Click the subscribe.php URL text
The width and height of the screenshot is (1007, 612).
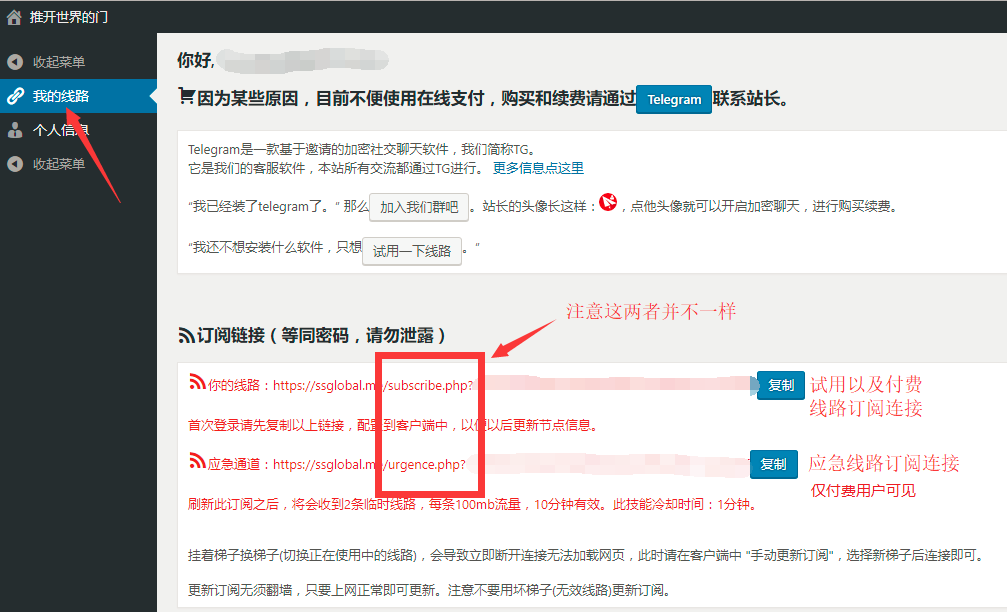tap(373, 385)
